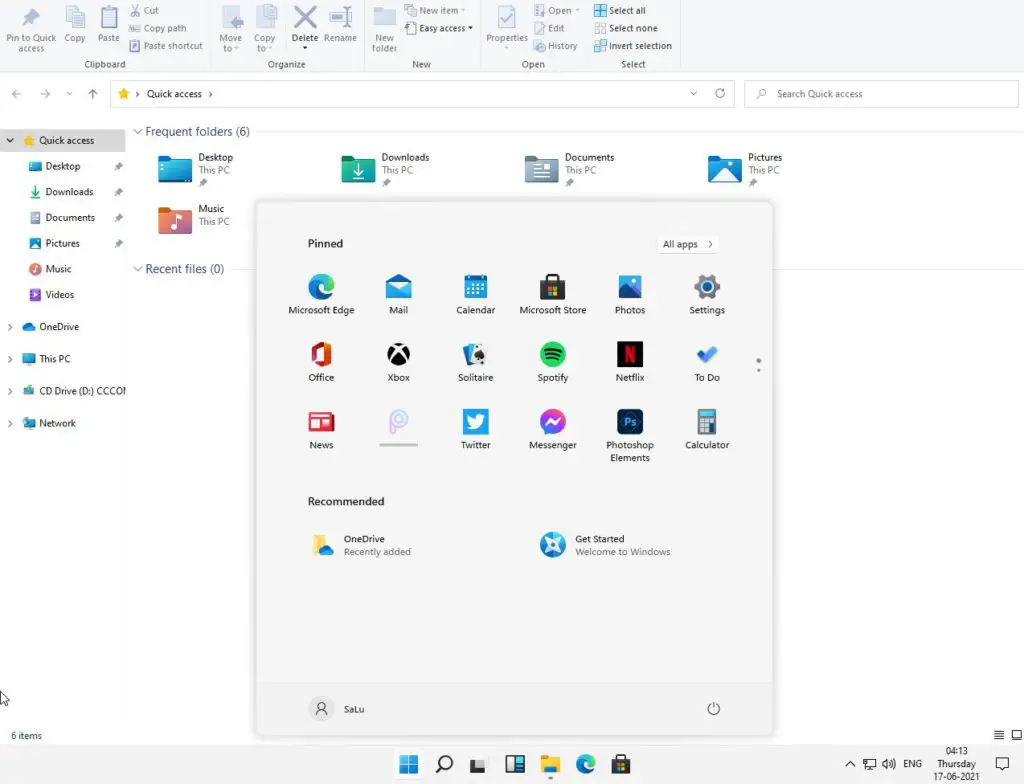Open Spotify from the Start menu
The width and height of the screenshot is (1024, 784).
pos(552,362)
